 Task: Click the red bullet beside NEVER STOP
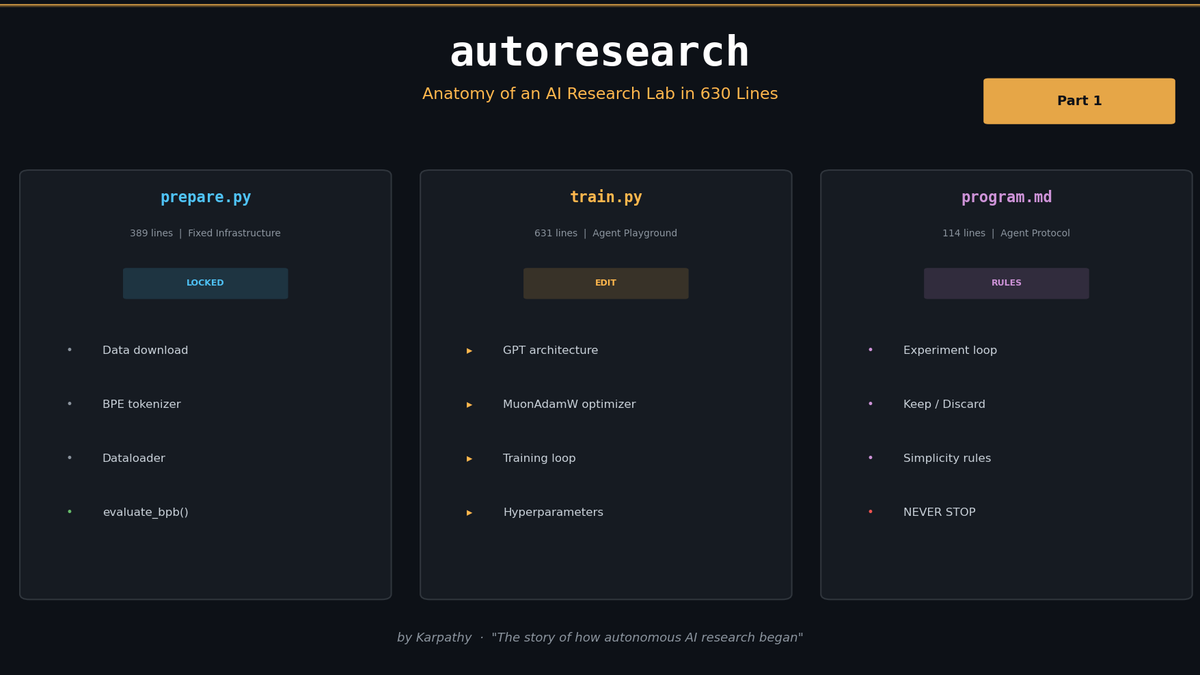(x=869, y=511)
